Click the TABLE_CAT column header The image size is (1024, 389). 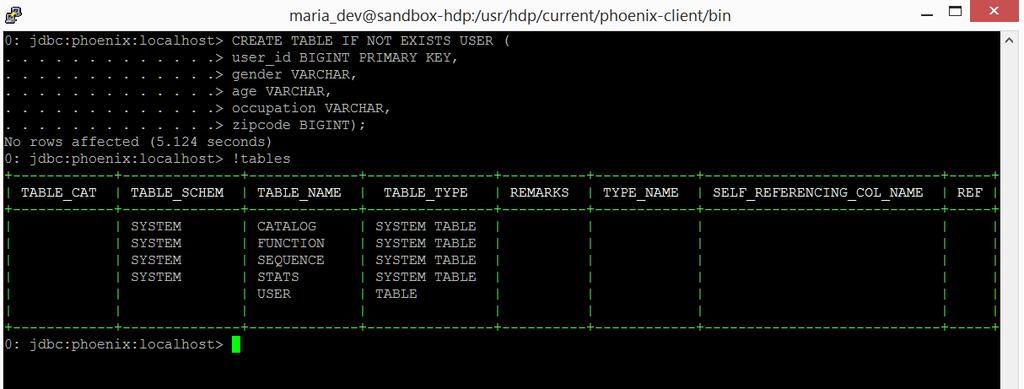[59, 193]
